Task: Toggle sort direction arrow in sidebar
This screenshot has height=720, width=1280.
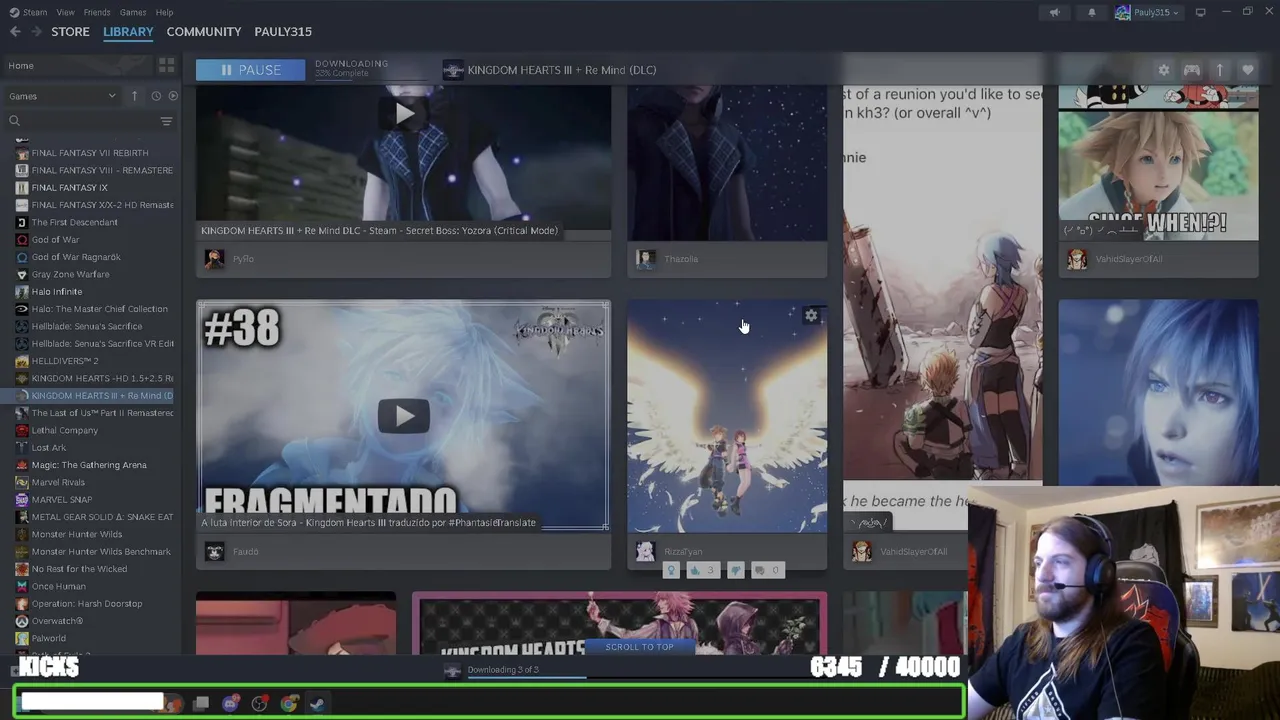Action: [134, 96]
